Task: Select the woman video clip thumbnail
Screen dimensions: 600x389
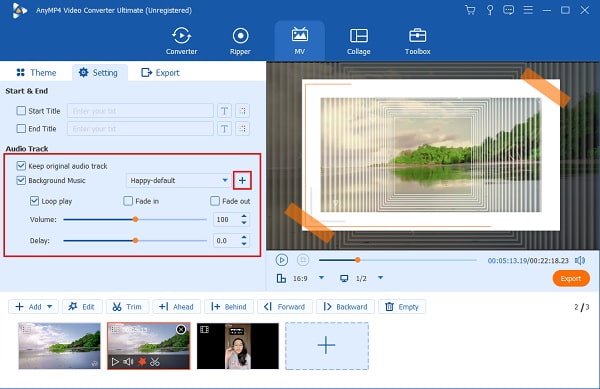Action: coord(238,346)
